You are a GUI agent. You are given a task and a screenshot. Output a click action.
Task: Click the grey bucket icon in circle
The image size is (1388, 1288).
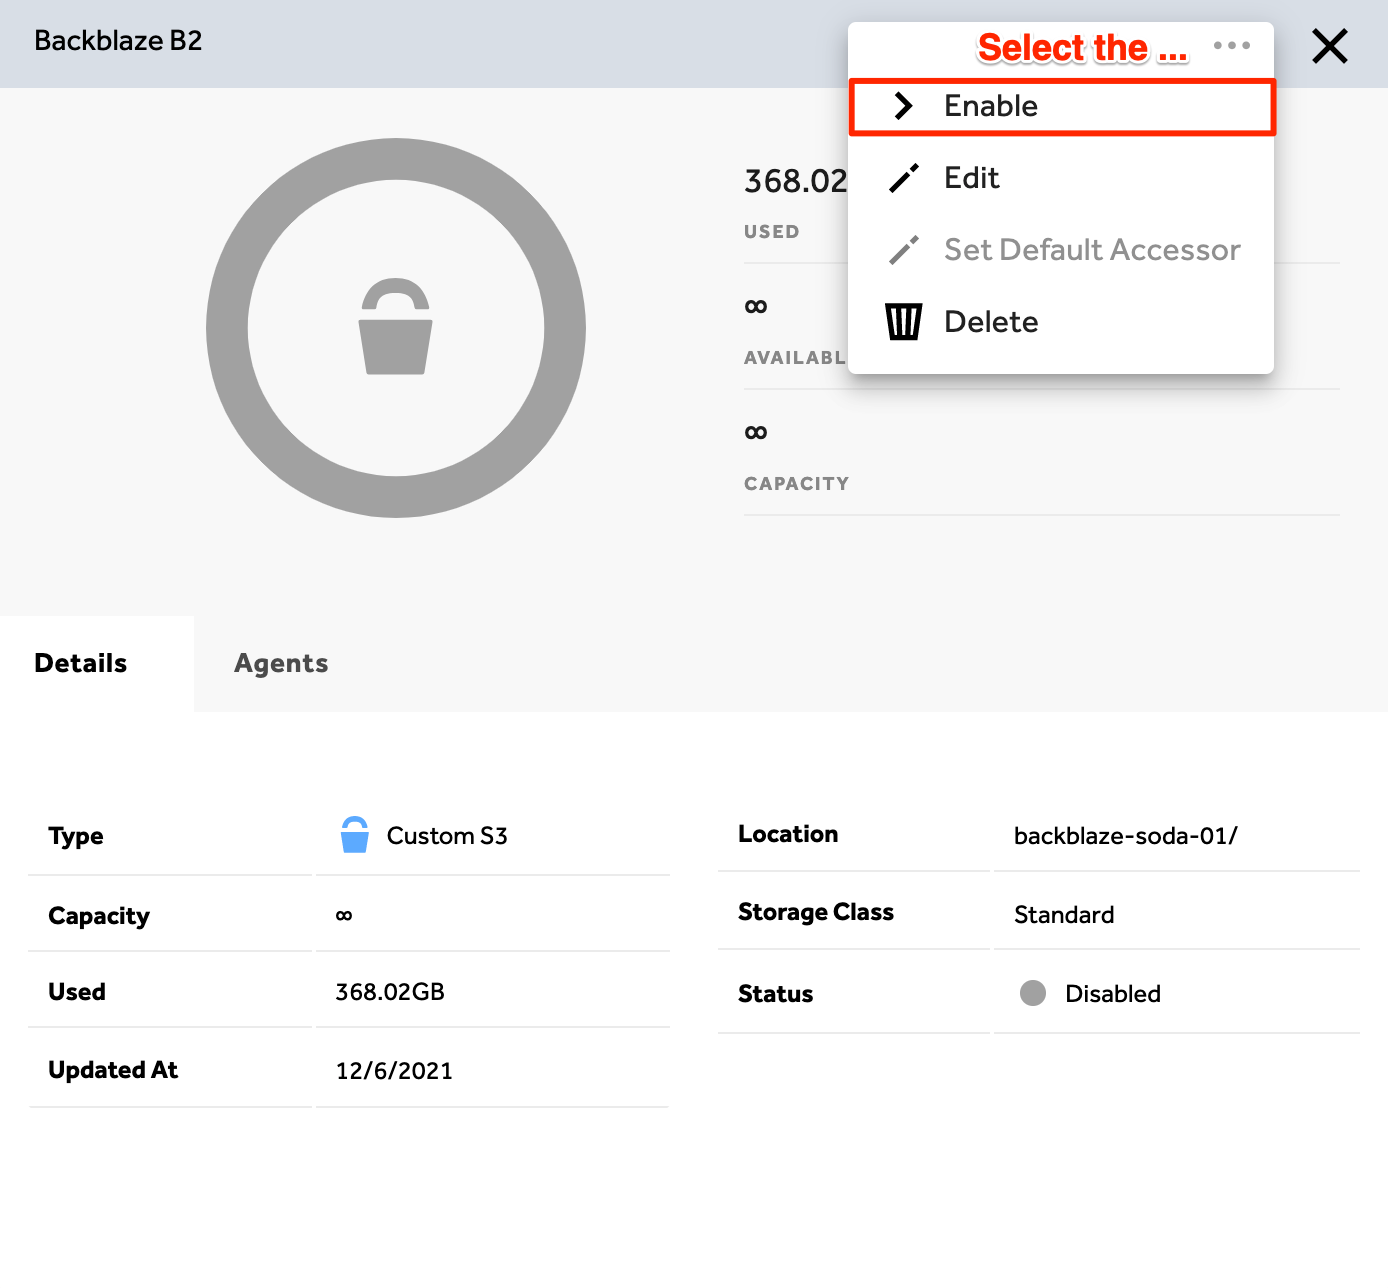pyautogui.click(x=396, y=327)
